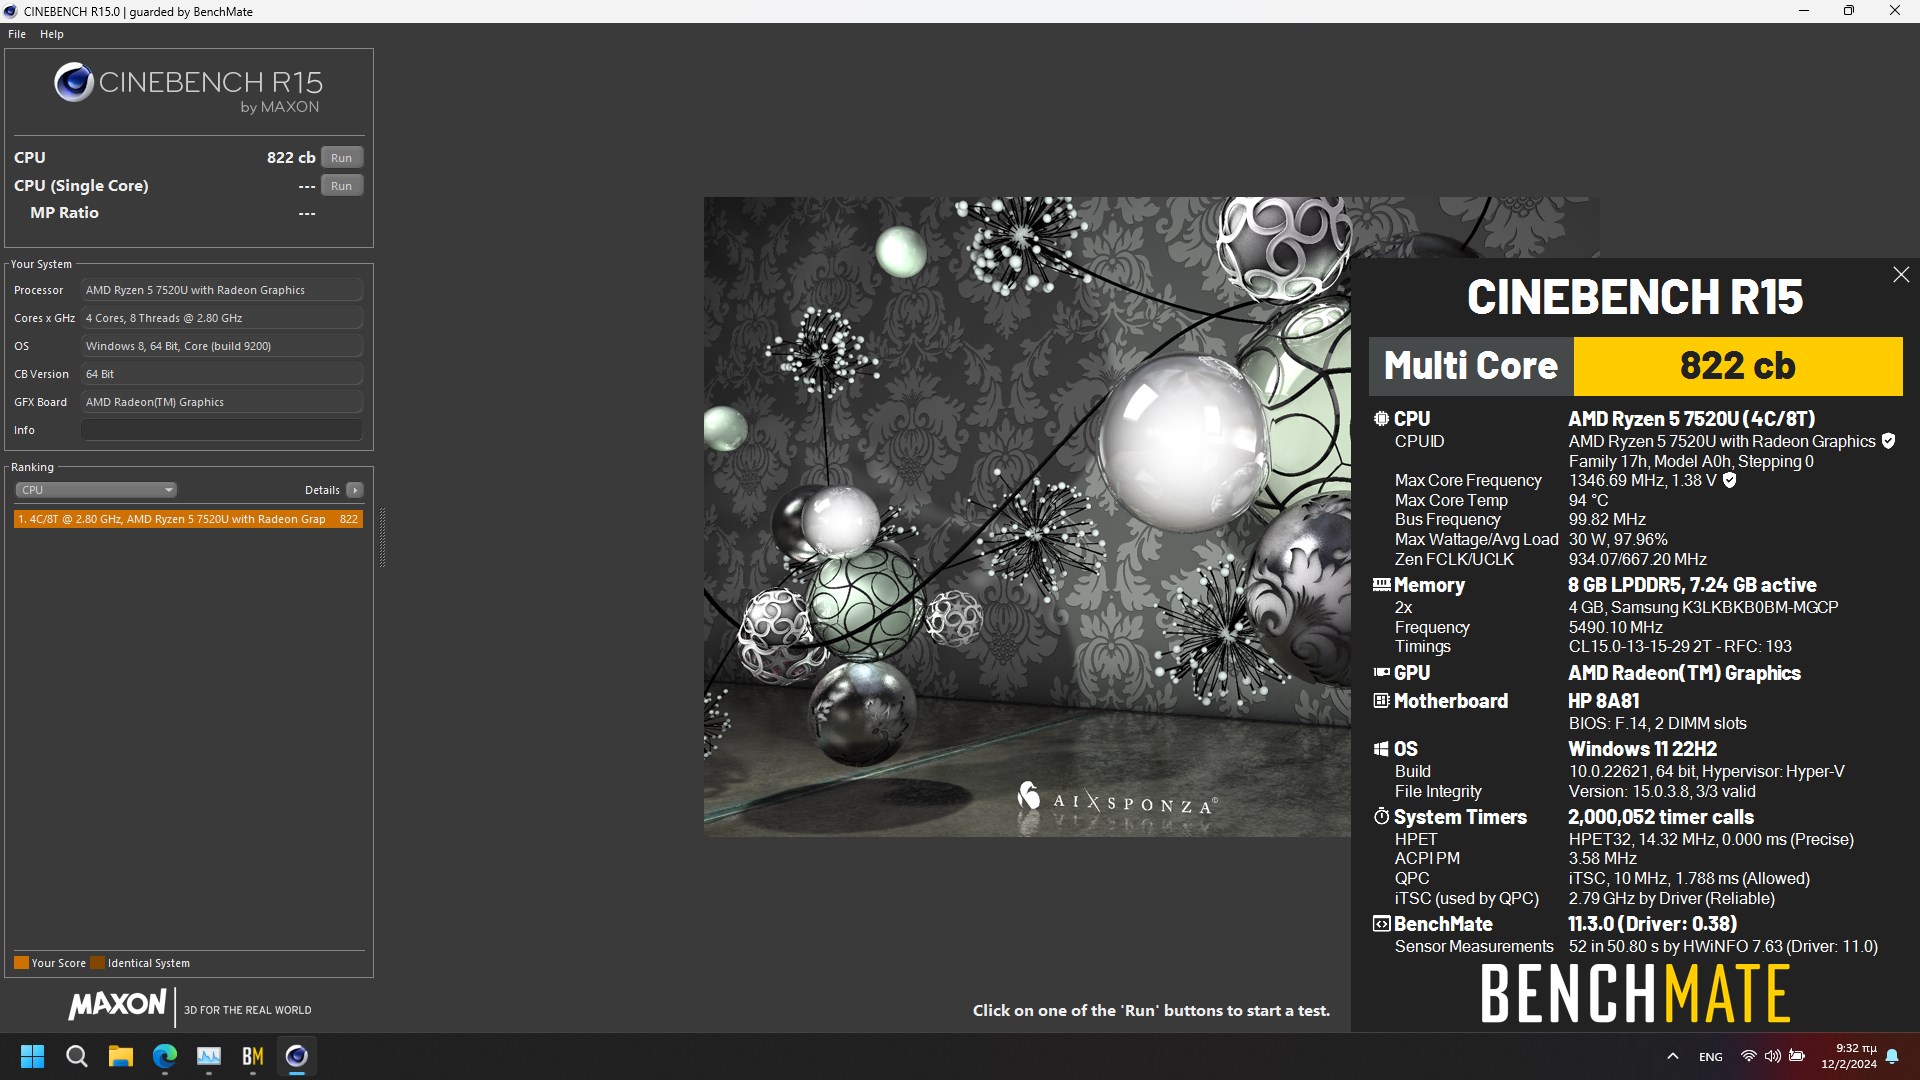Click the OS Windows icon in BenchMate panel

1381,749
